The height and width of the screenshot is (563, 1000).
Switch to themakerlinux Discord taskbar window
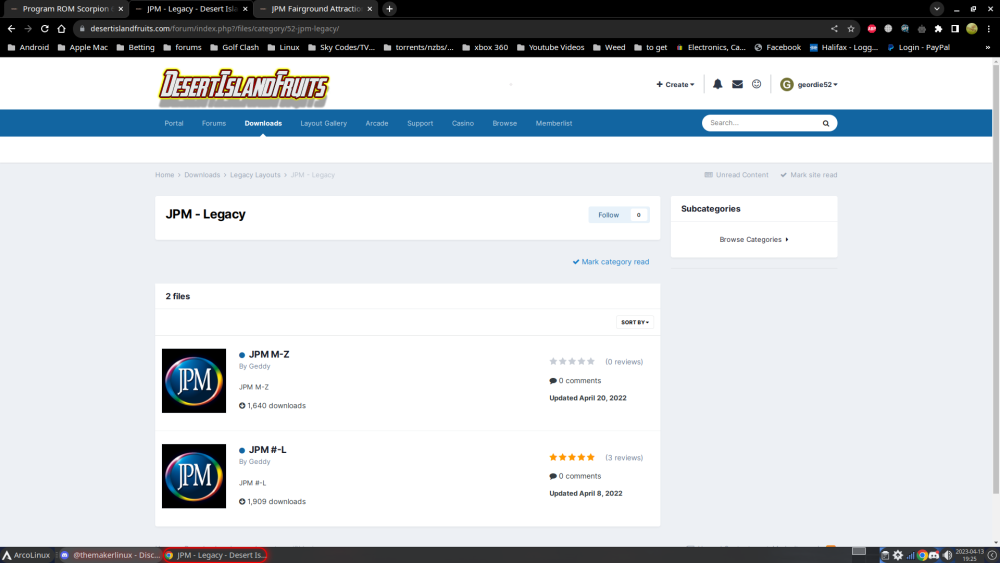[x=109, y=555]
